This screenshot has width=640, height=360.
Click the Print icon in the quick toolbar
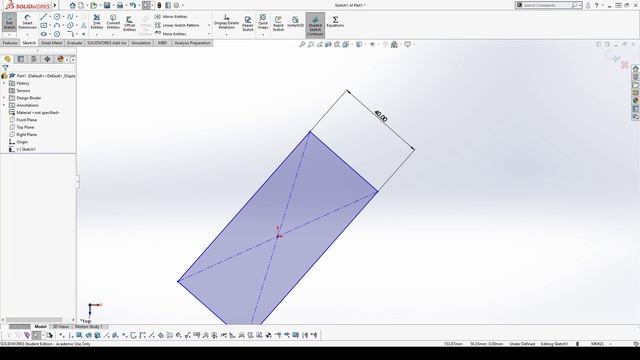pos(120,5)
